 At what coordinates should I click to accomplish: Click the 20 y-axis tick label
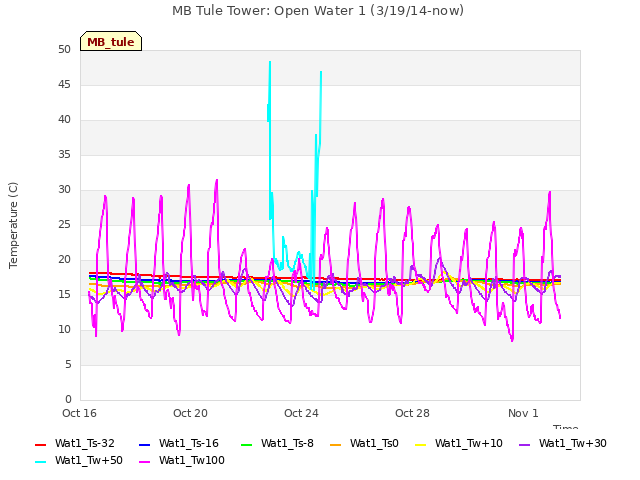click(x=64, y=260)
